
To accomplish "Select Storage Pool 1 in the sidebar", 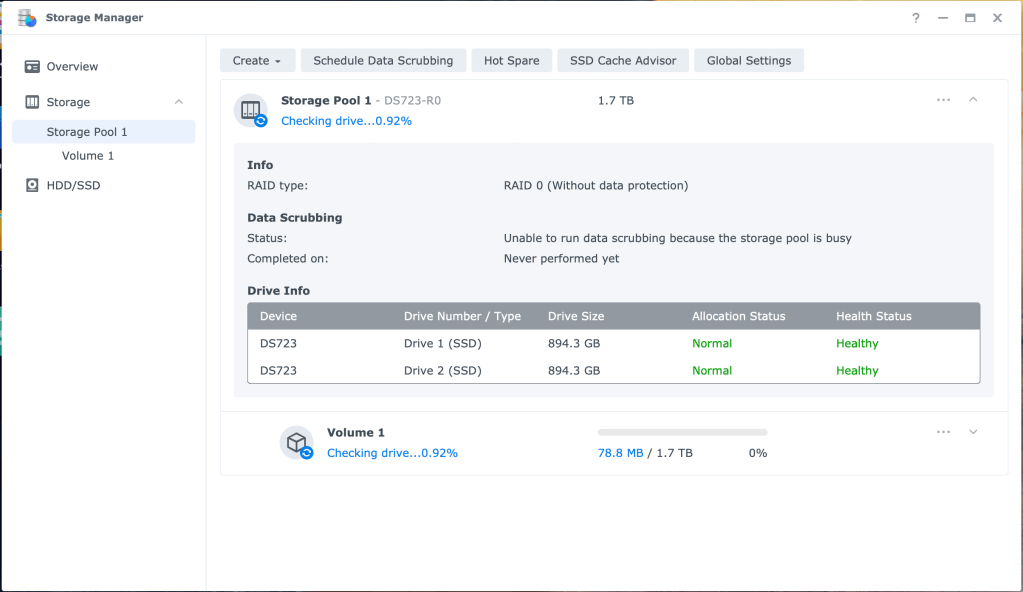I will (x=87, y=132).
